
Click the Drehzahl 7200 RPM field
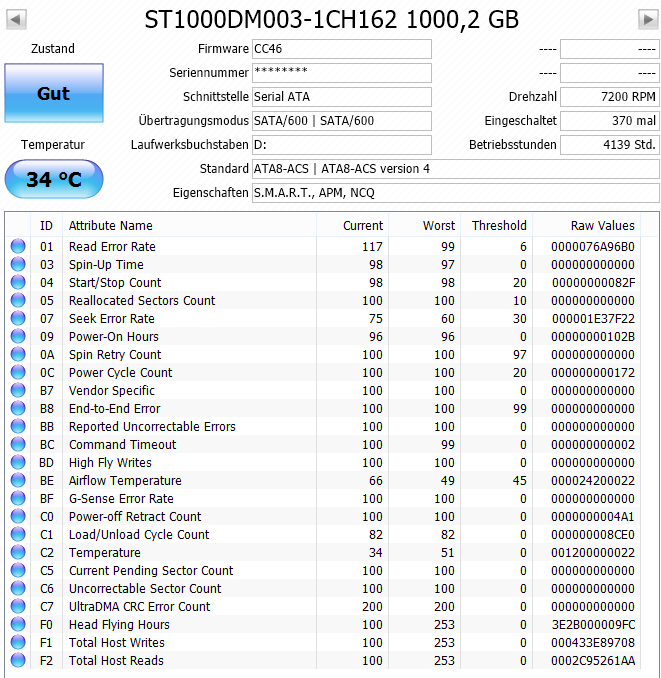pos(610,97)
